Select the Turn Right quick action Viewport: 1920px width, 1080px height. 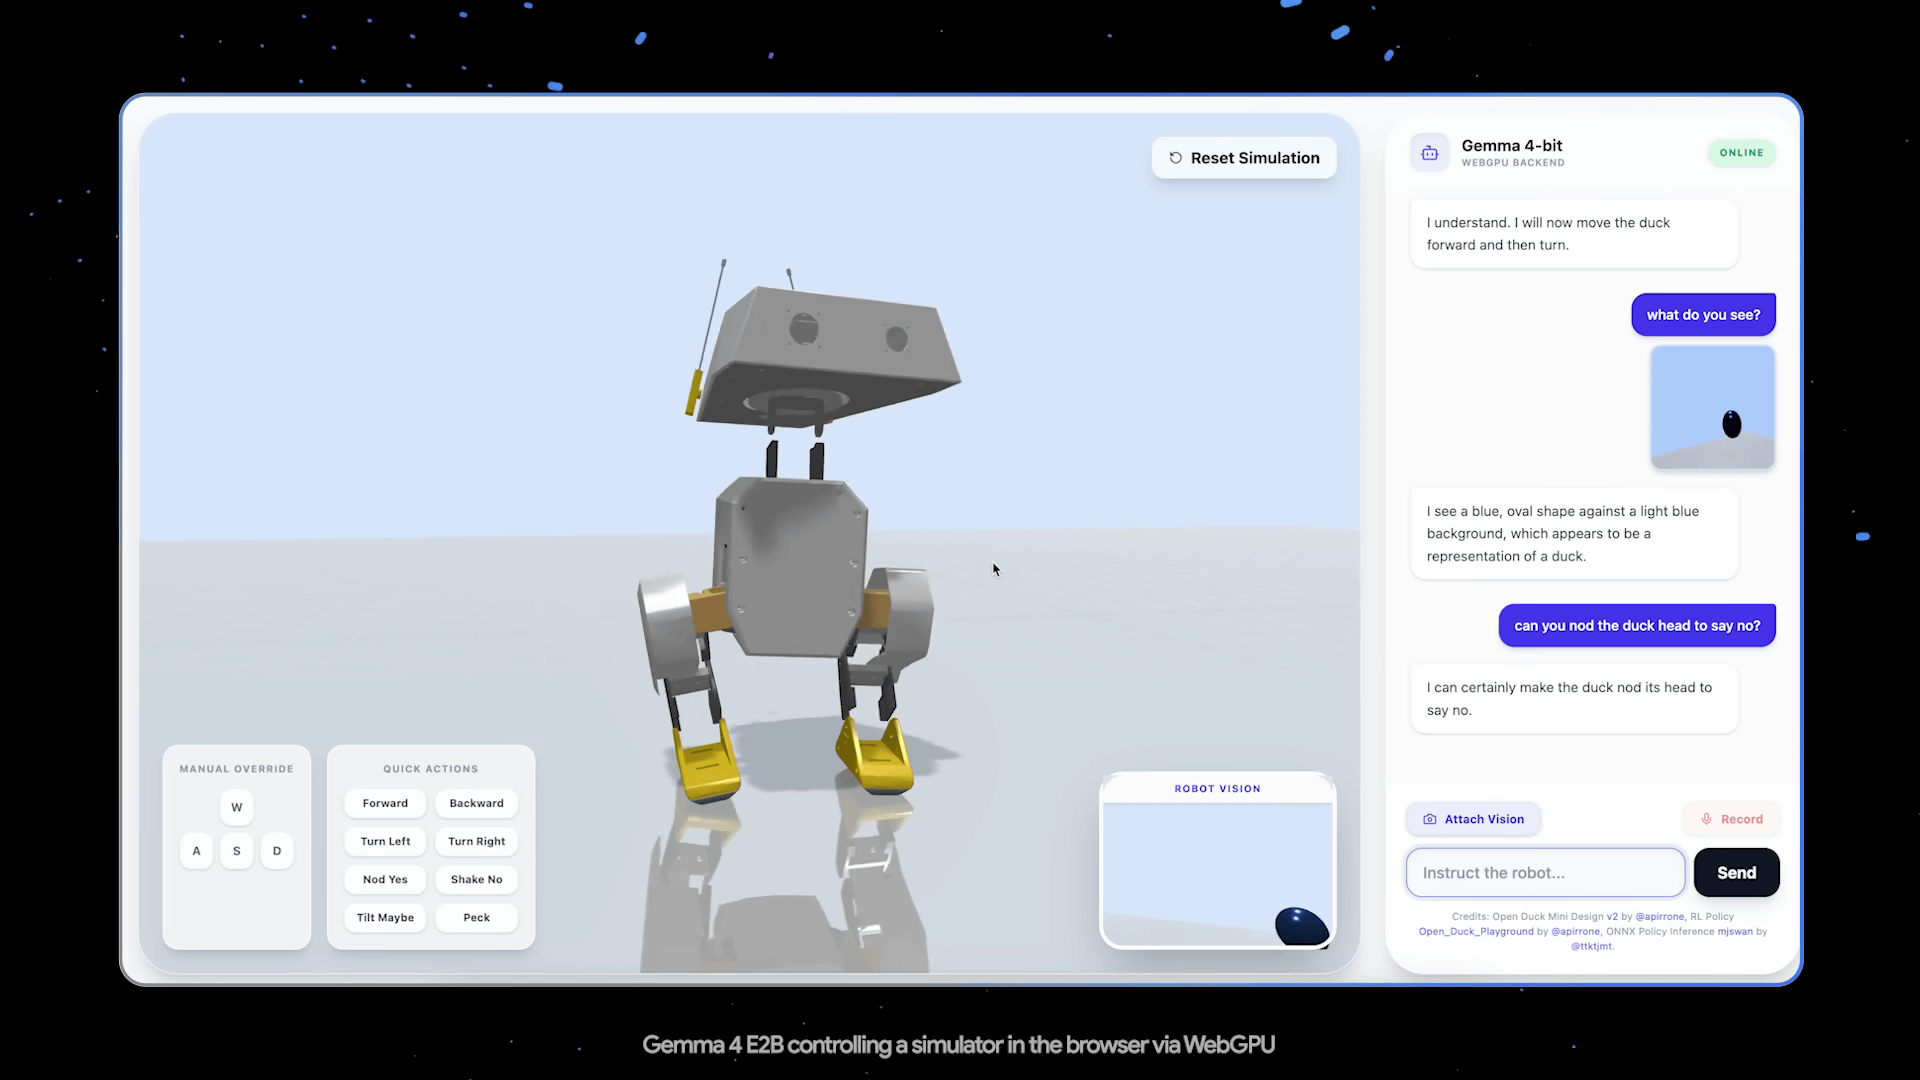click(x=476, y=841)
